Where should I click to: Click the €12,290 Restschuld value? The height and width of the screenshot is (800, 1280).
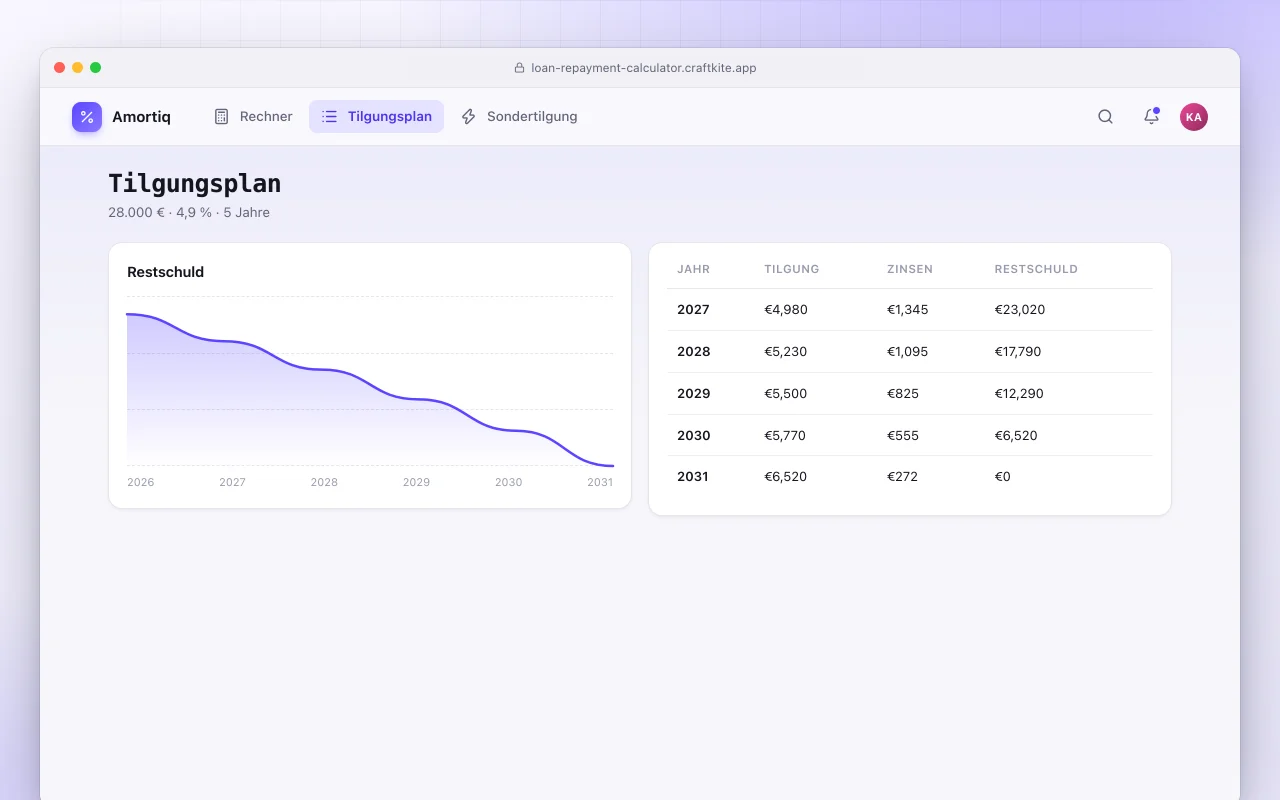coord(1019,394)
